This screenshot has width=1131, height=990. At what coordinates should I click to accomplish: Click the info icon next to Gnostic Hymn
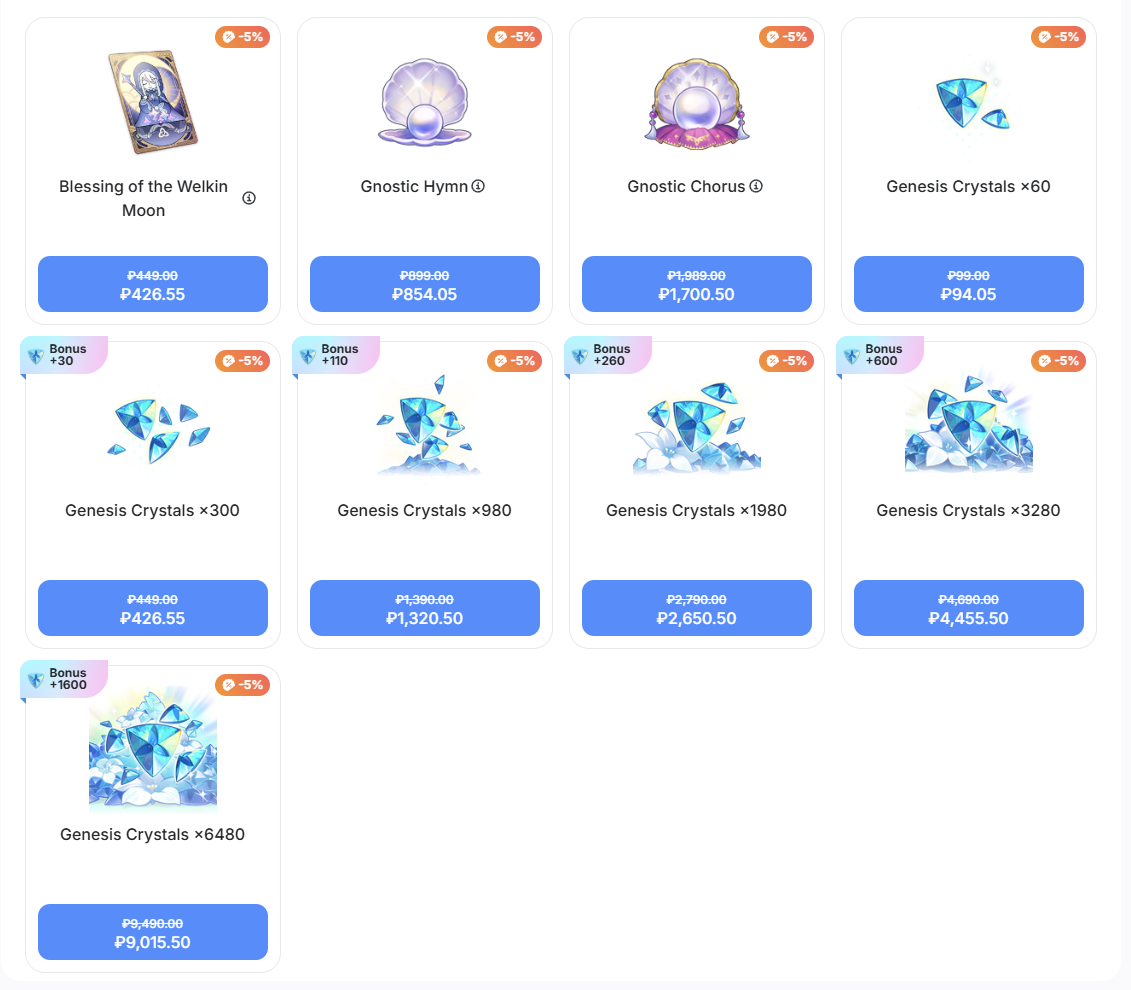pos(478,186)
